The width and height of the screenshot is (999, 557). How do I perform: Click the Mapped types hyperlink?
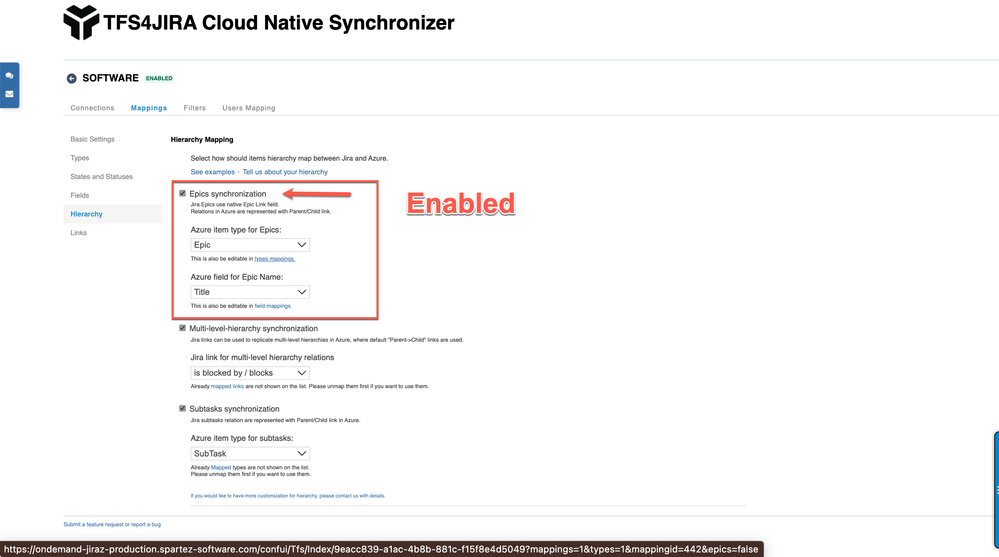click(221, 467)
